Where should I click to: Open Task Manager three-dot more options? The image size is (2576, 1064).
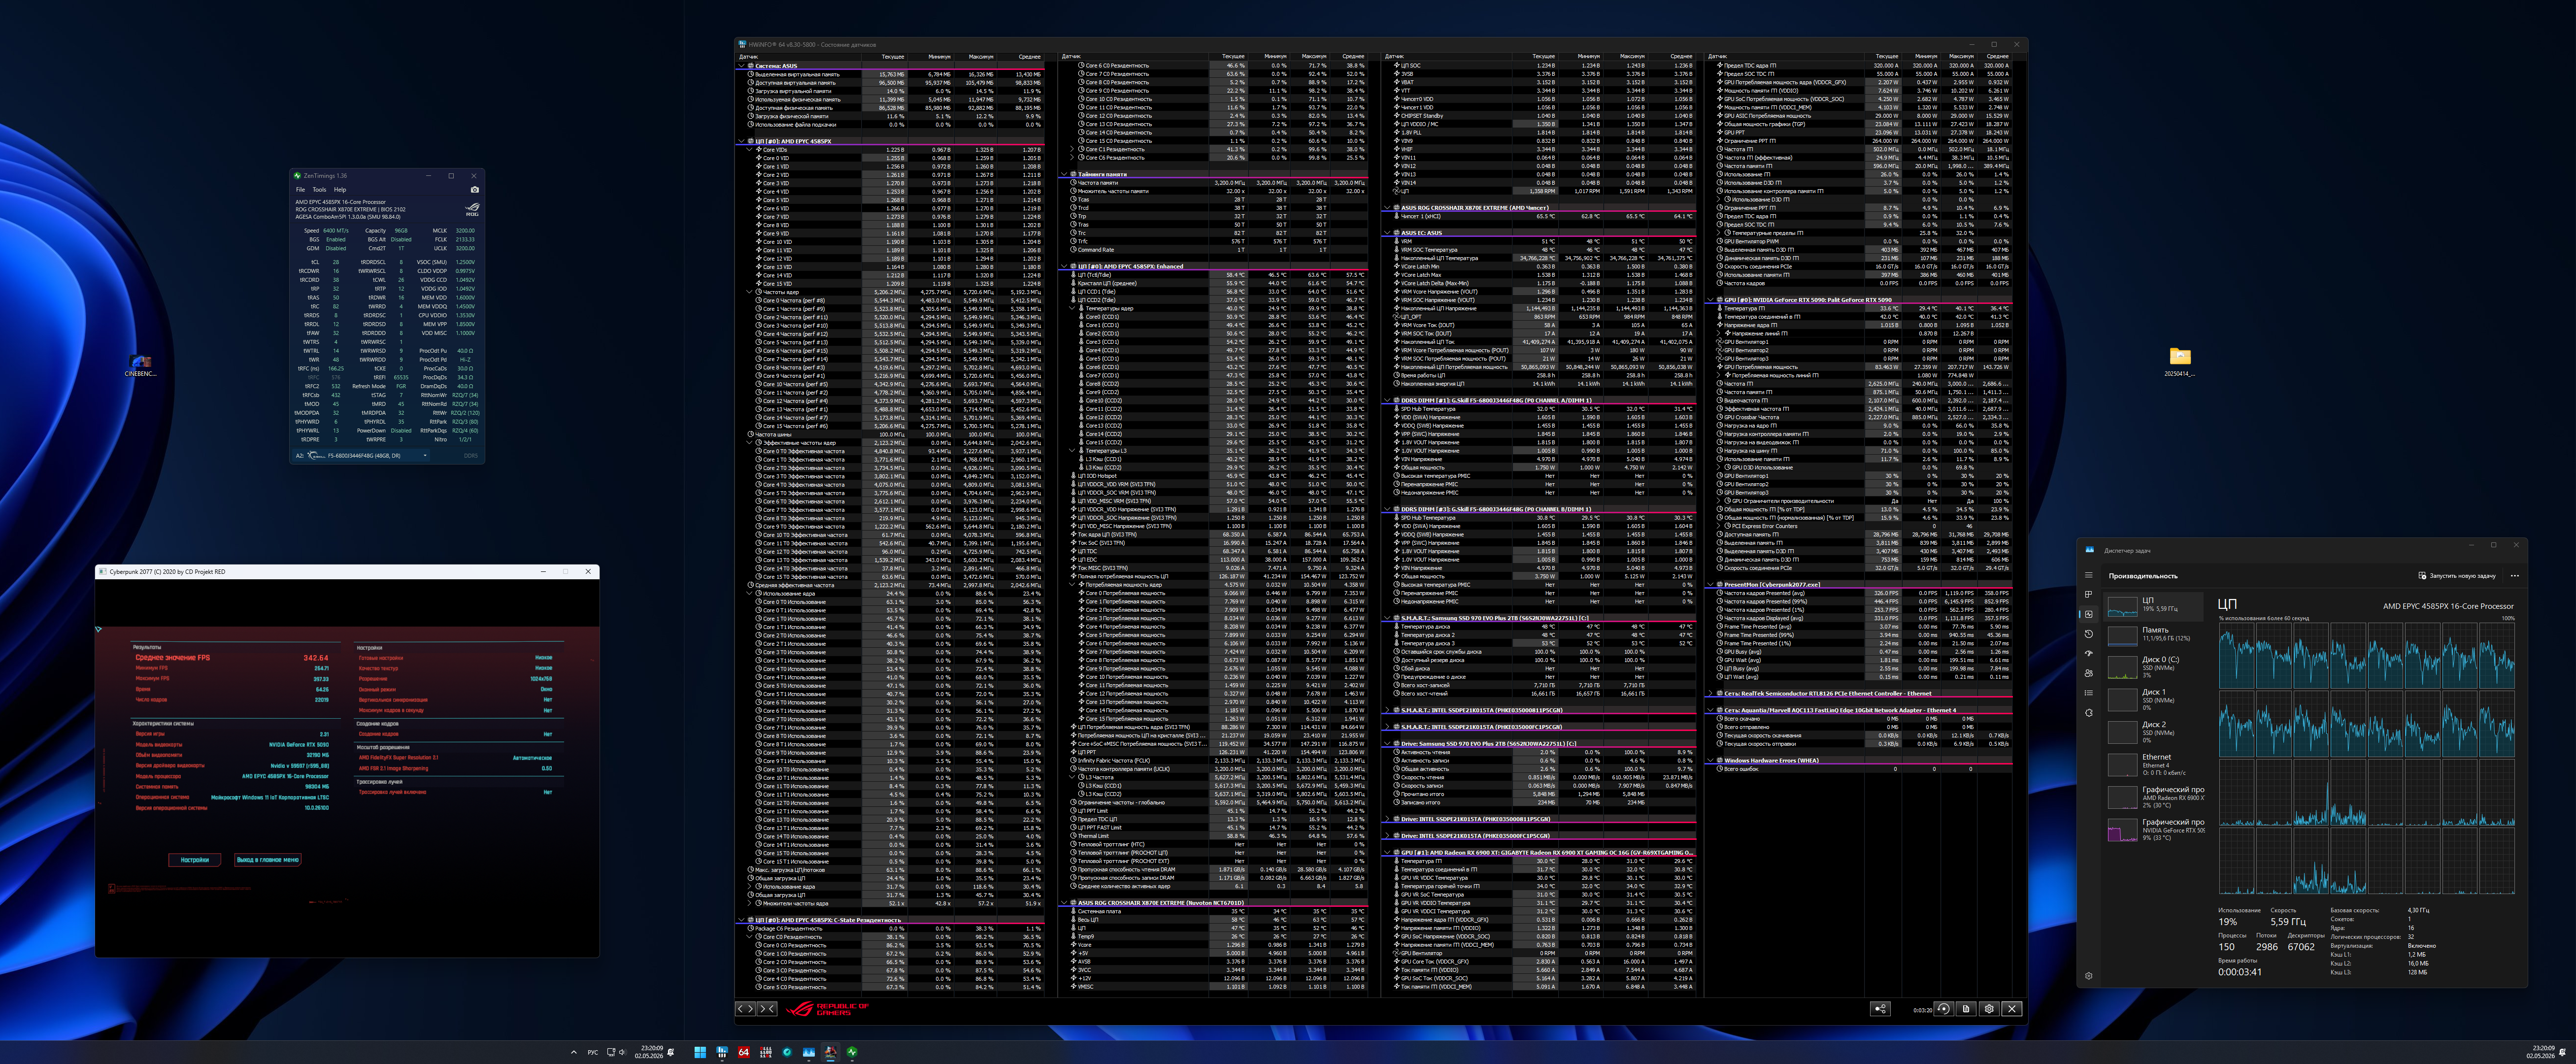point(2514,576)
